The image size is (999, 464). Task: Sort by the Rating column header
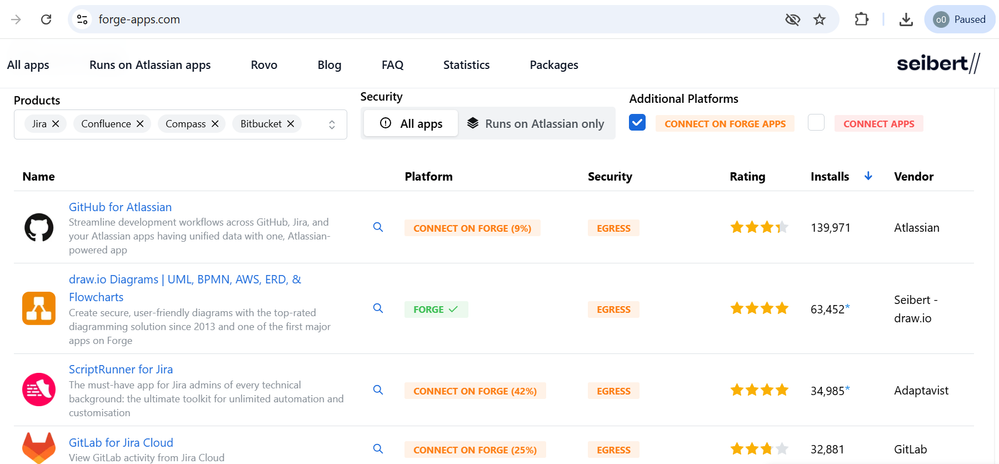coord(747,177)
